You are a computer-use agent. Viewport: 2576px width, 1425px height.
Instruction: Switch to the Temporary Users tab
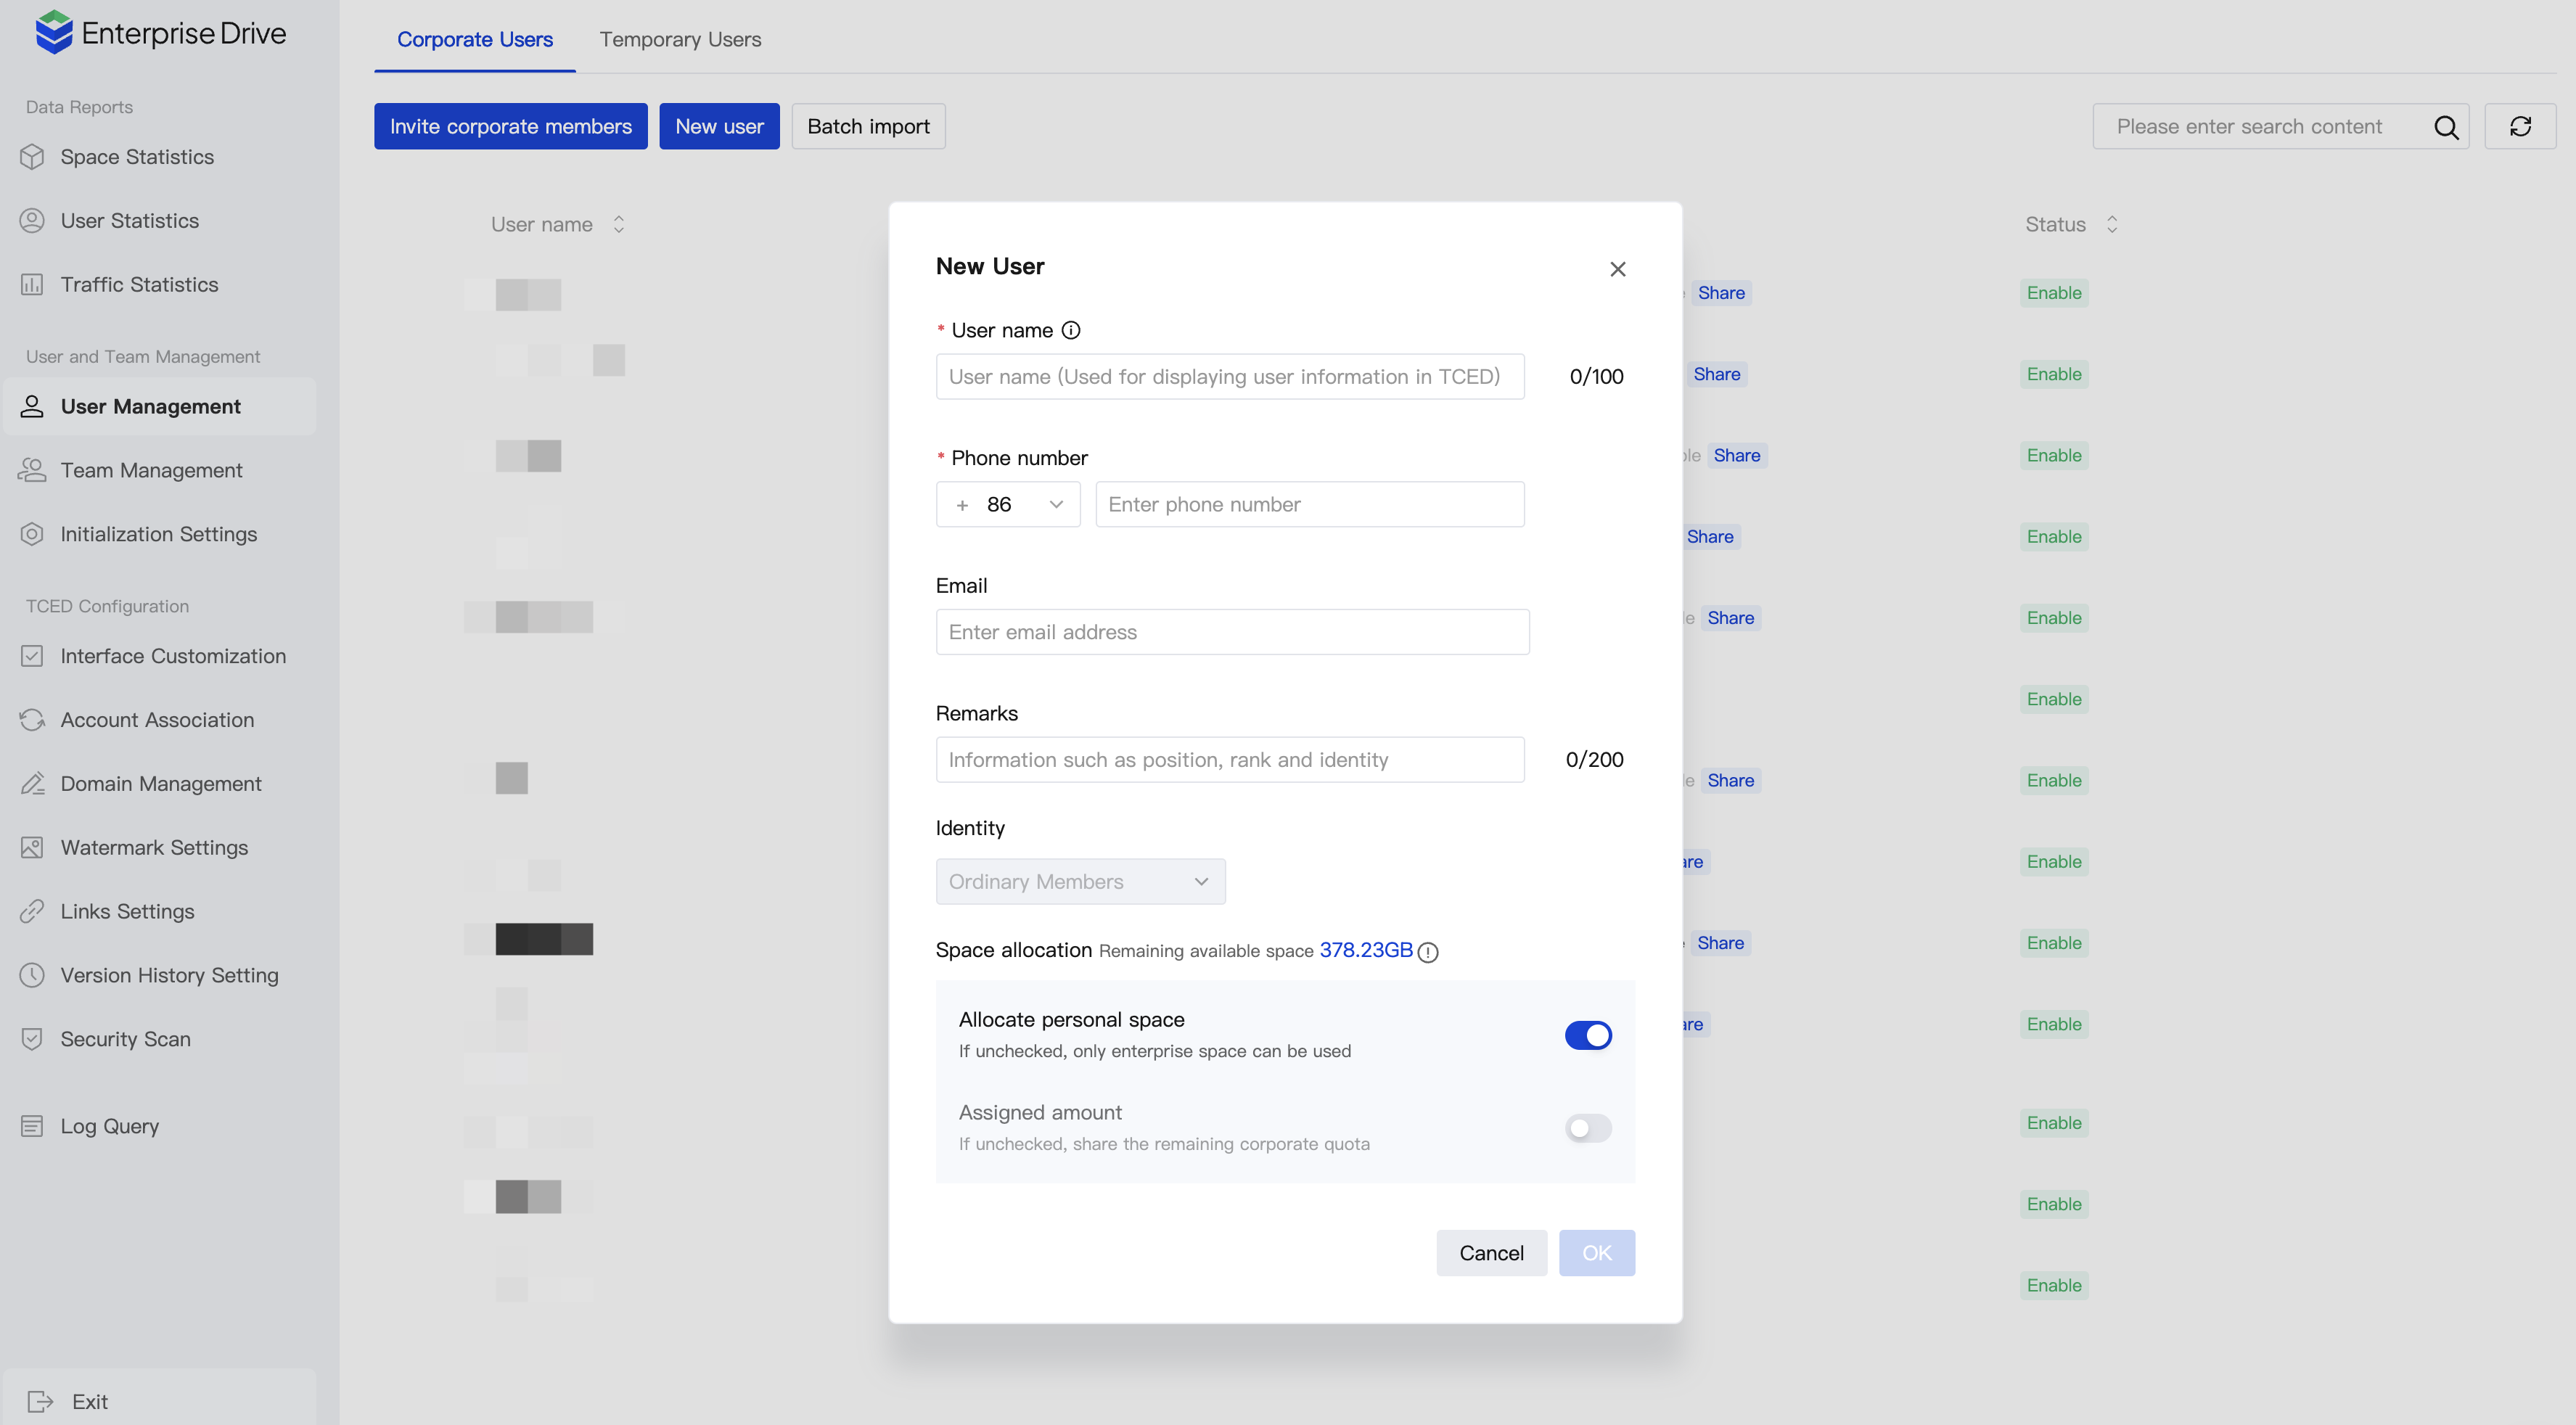(680, 39)
